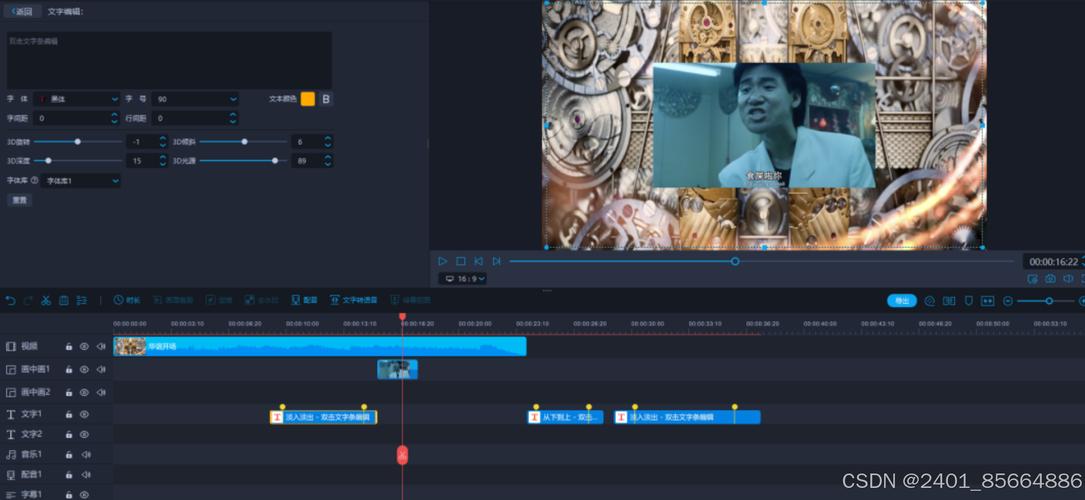Toggle visibility eye of 画中画2 track

[x=84, y=392]
